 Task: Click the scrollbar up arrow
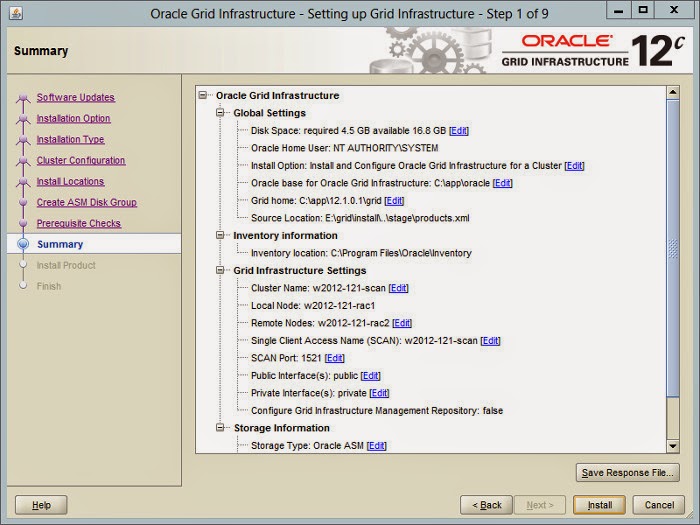tap(673, 92)
